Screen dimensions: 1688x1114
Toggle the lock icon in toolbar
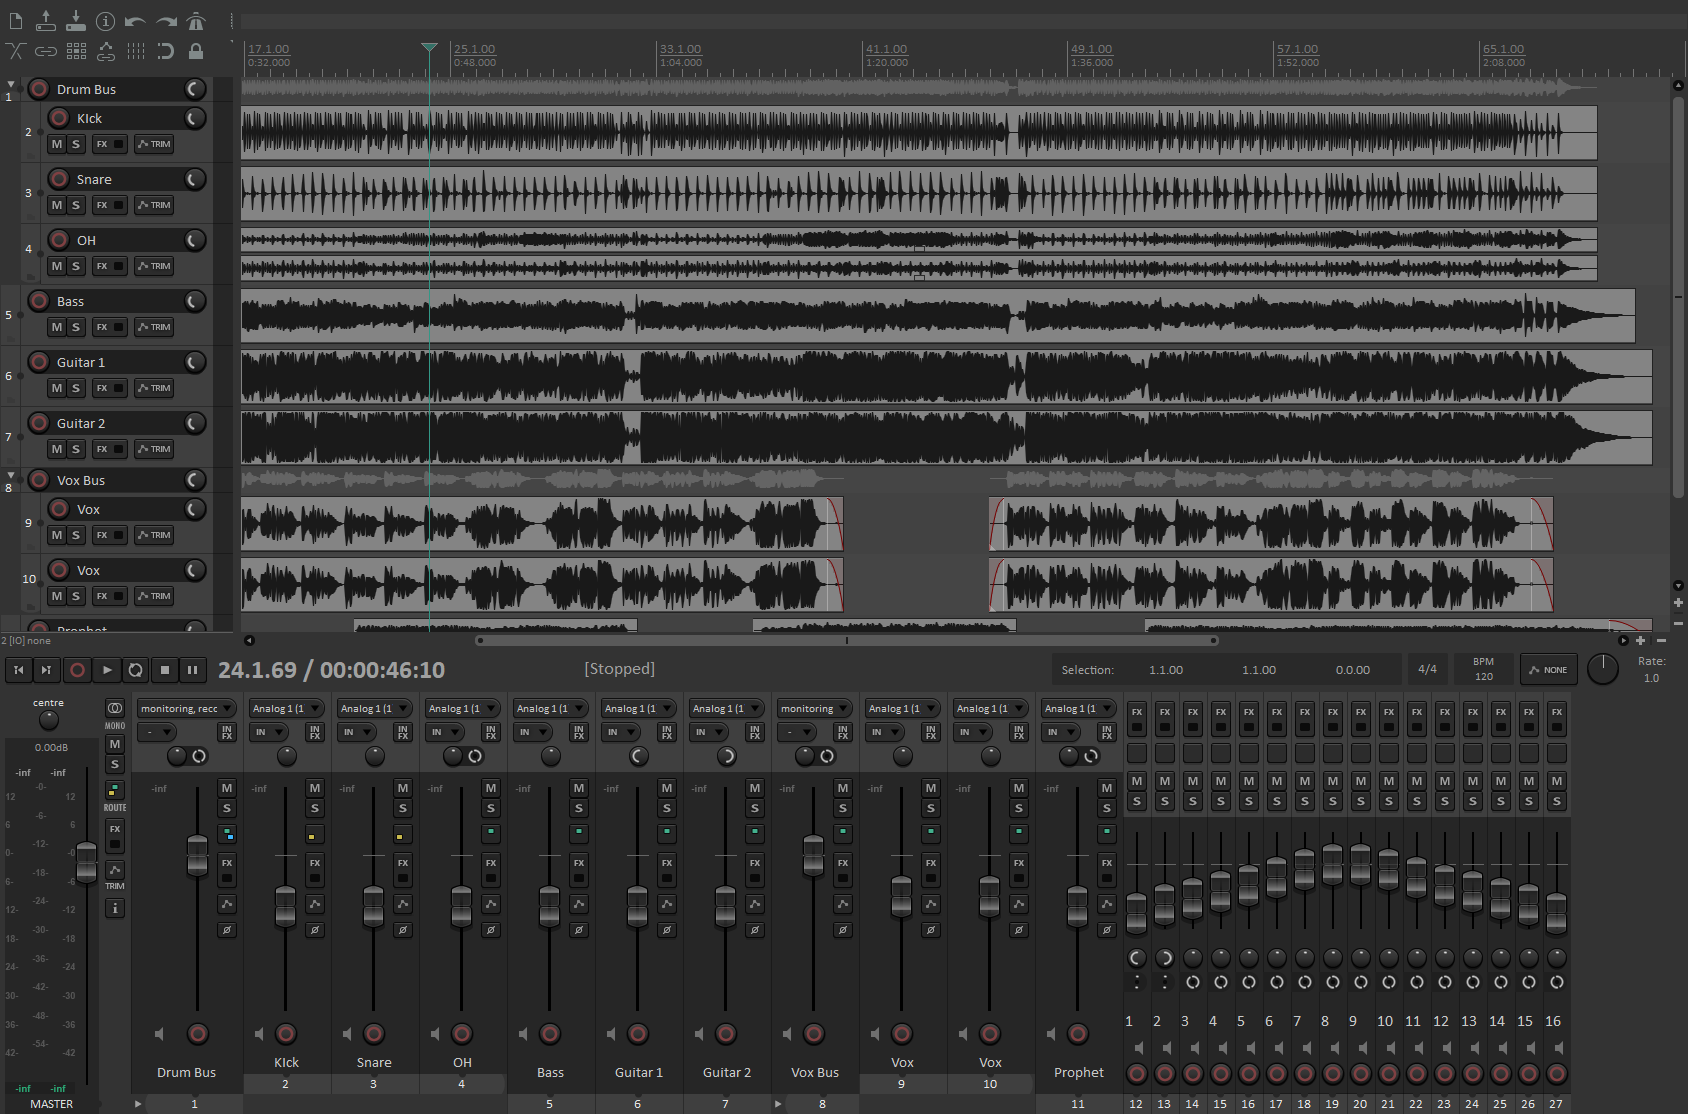[x=196, y=51]
